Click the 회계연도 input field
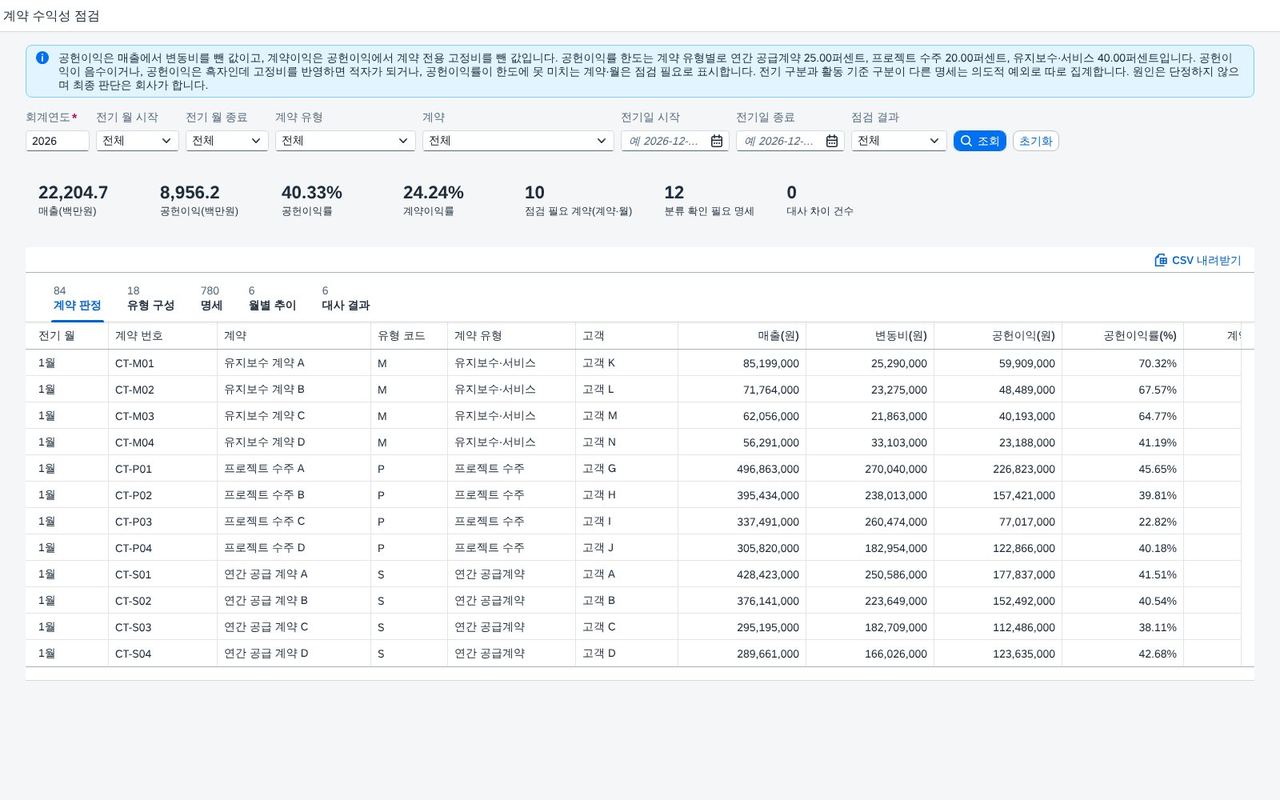Viewport: 1280px width, 800px height. (57, 141)
